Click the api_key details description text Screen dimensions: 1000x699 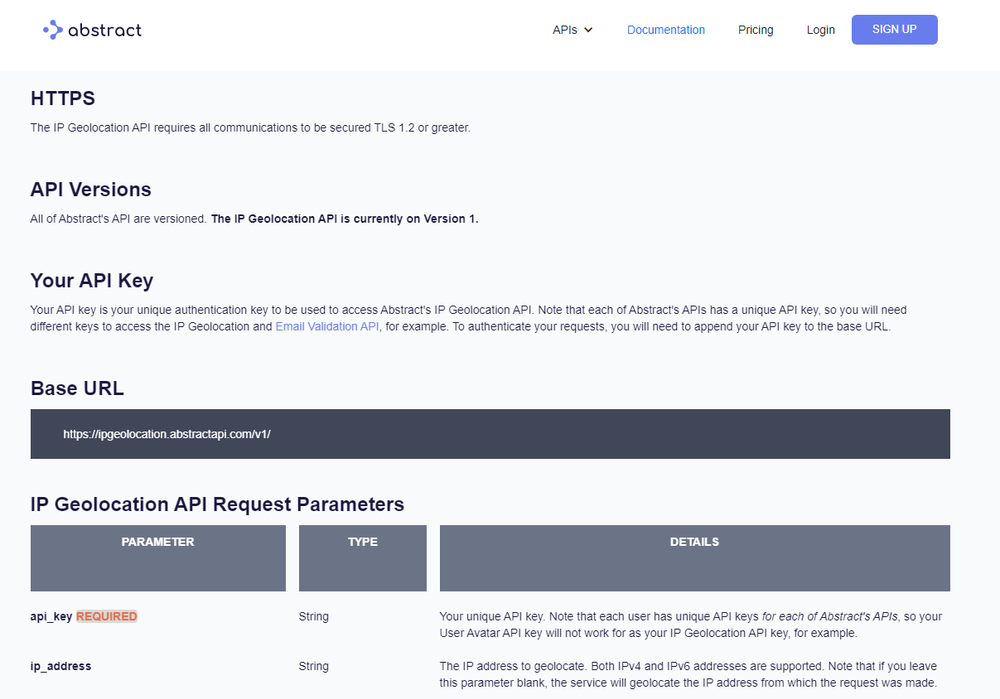[x=691, y=625]
